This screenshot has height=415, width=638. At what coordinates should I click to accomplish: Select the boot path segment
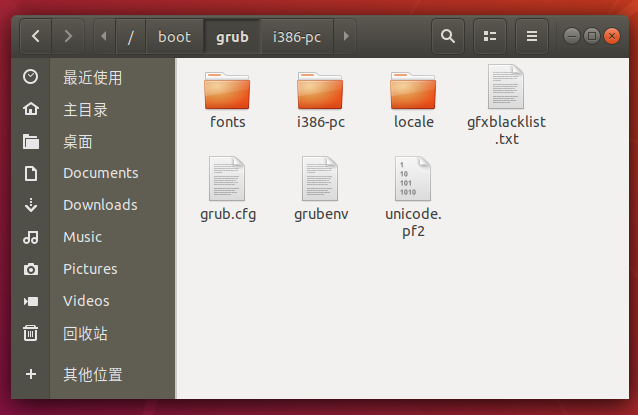tap(174, 36)
